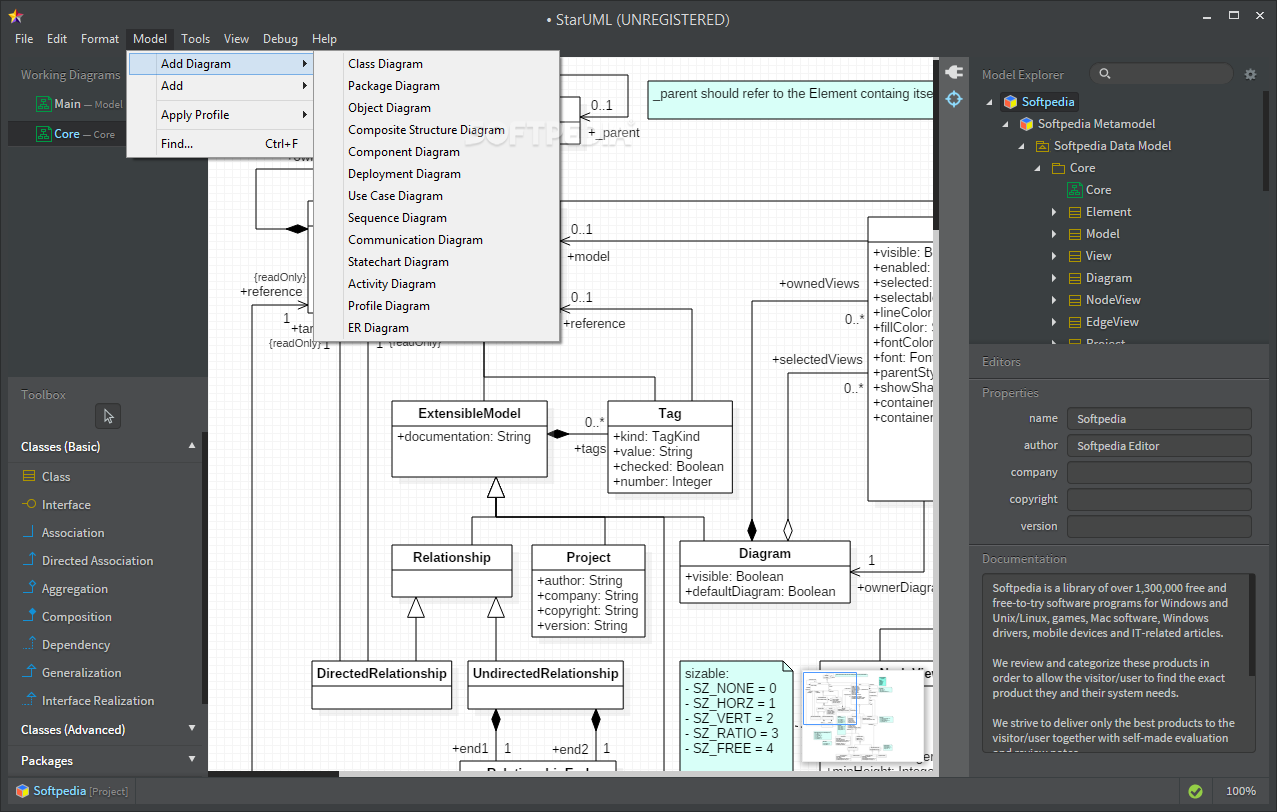The width and height of the screenshot is (1277, 812).
Task: Open the File menu
Action: 24,39
